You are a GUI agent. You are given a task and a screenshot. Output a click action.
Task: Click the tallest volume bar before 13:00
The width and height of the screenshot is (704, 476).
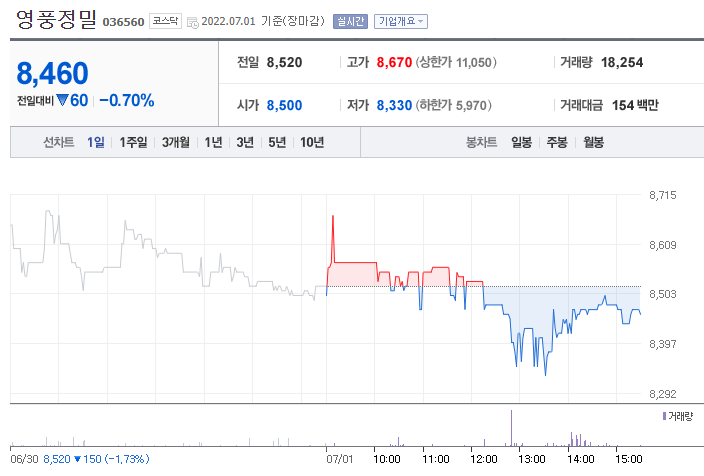point(511,428)
